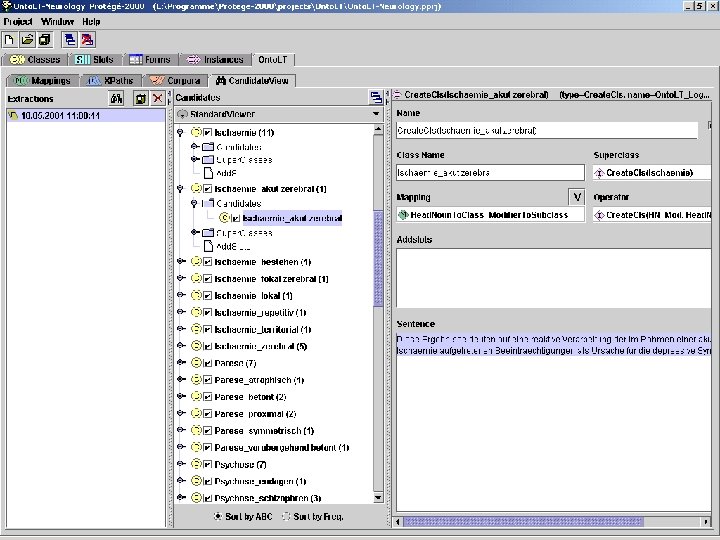Screen dimensions: 720x540
Task: Select the Sort by Freq. radio button
Action: tap(288, 516)
